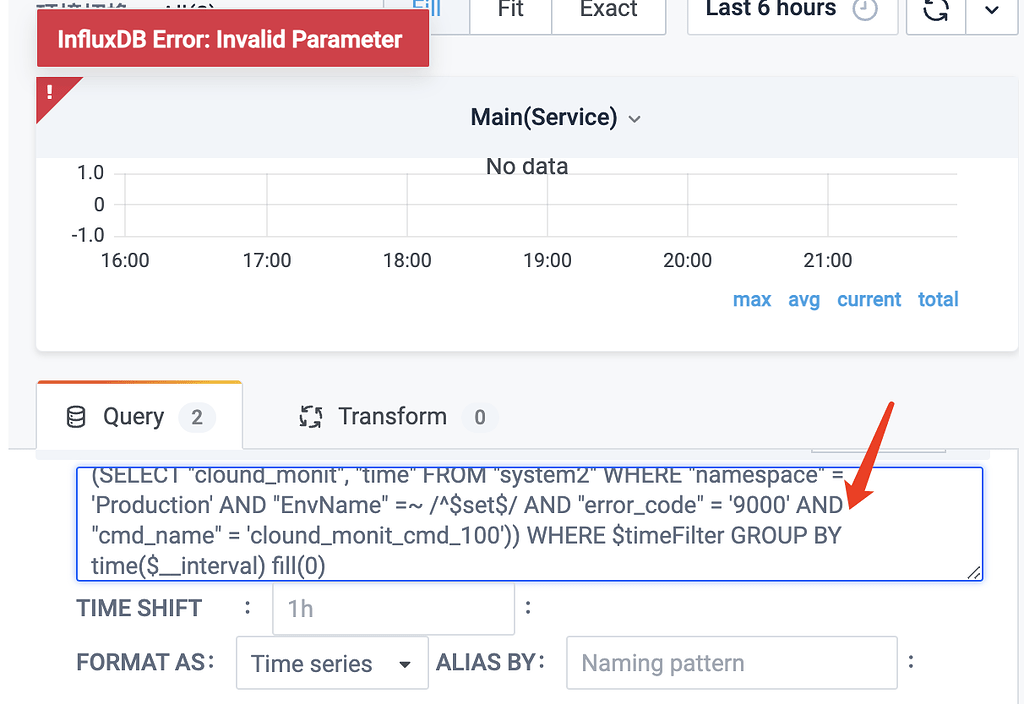Switch to the Transform tab
Screen dimensions: 1024x704
pyautogui.click(x=390, y=416)
